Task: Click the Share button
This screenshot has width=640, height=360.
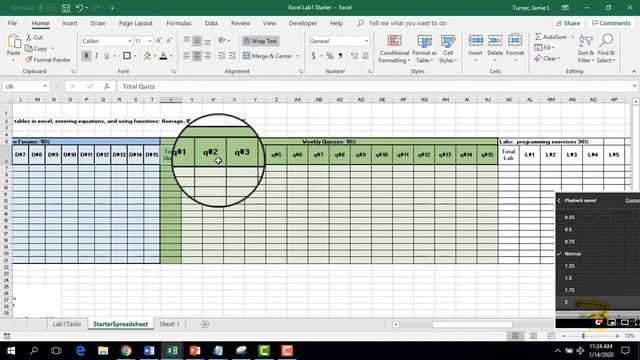Action: (x=568, y=23)
